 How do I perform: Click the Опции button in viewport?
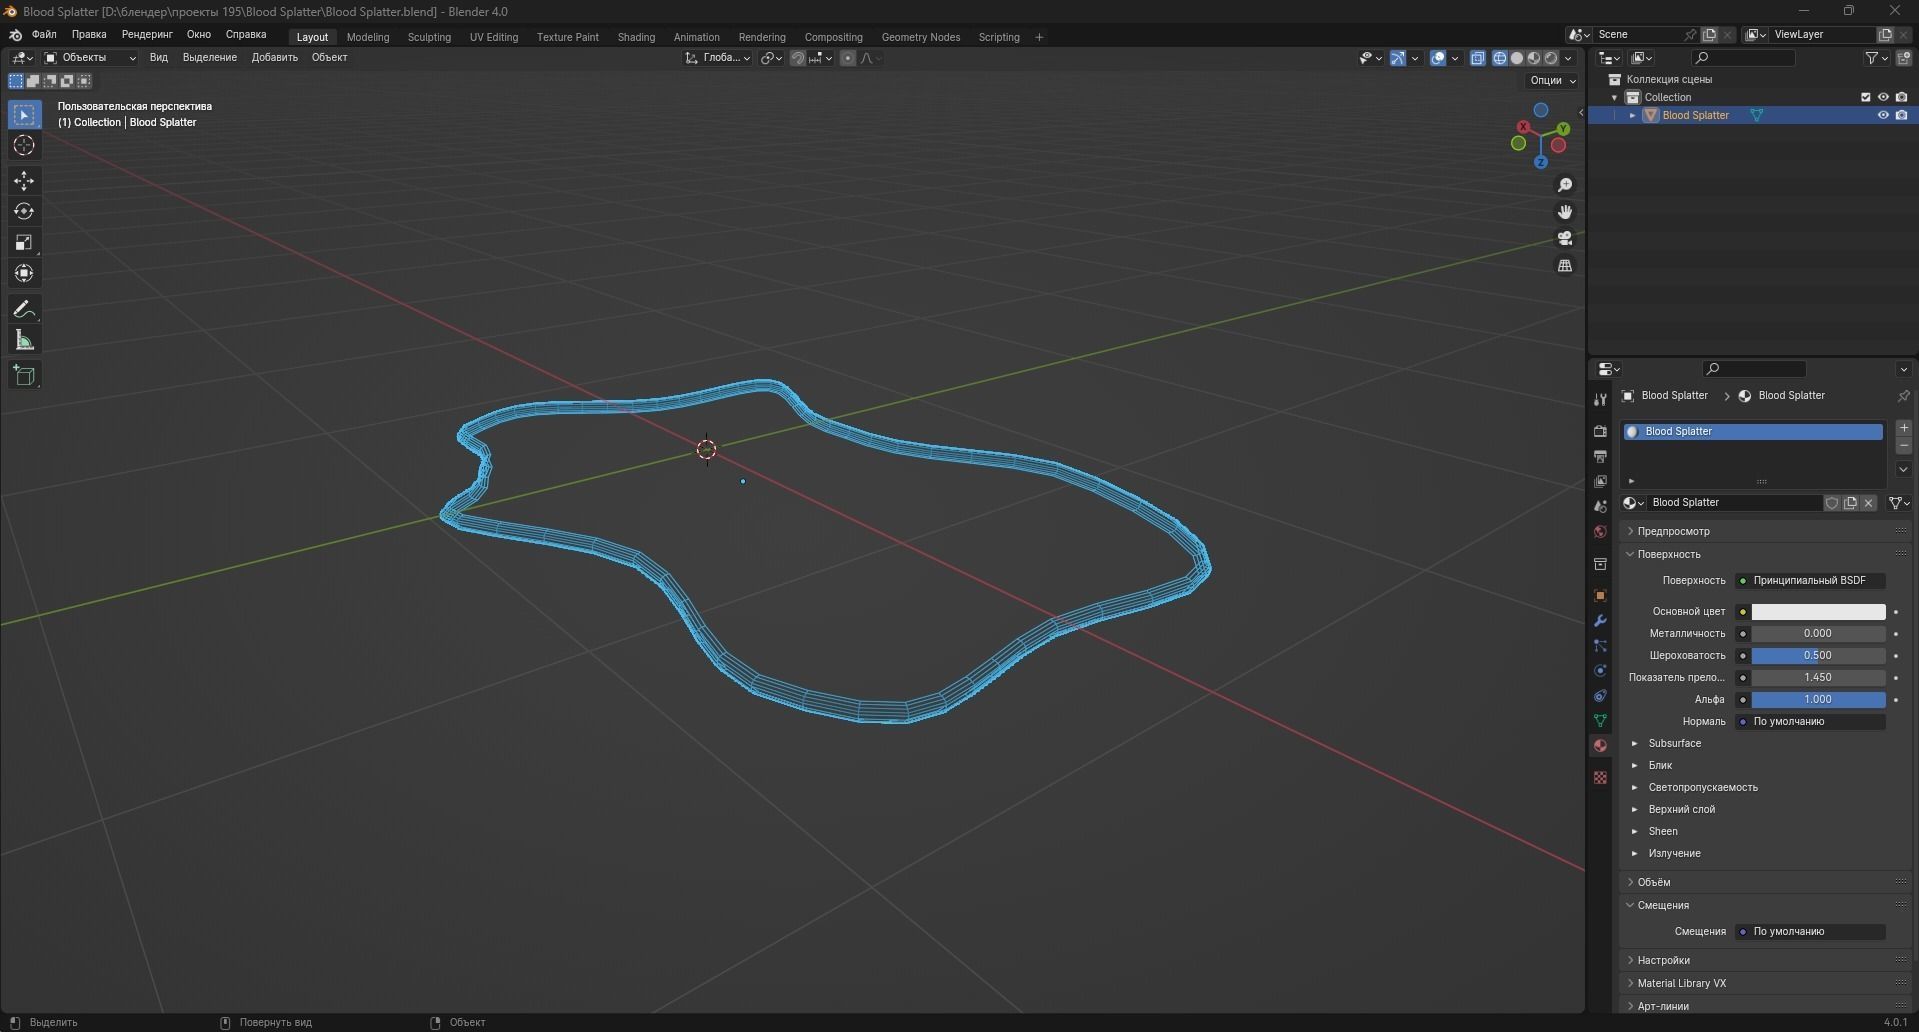tap(1551, 80)
